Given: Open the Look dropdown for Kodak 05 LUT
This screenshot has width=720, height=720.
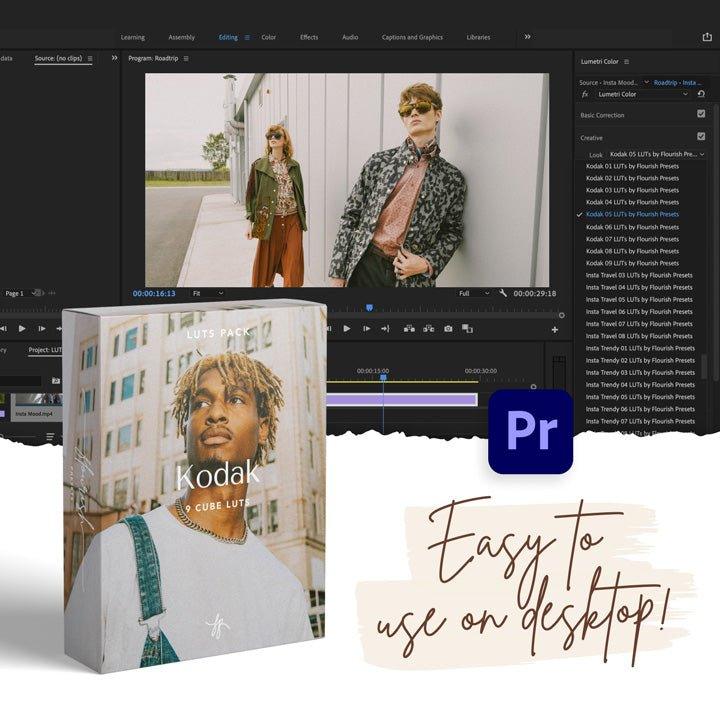Looking at the screenshot, I should click(x=656, y=154).
